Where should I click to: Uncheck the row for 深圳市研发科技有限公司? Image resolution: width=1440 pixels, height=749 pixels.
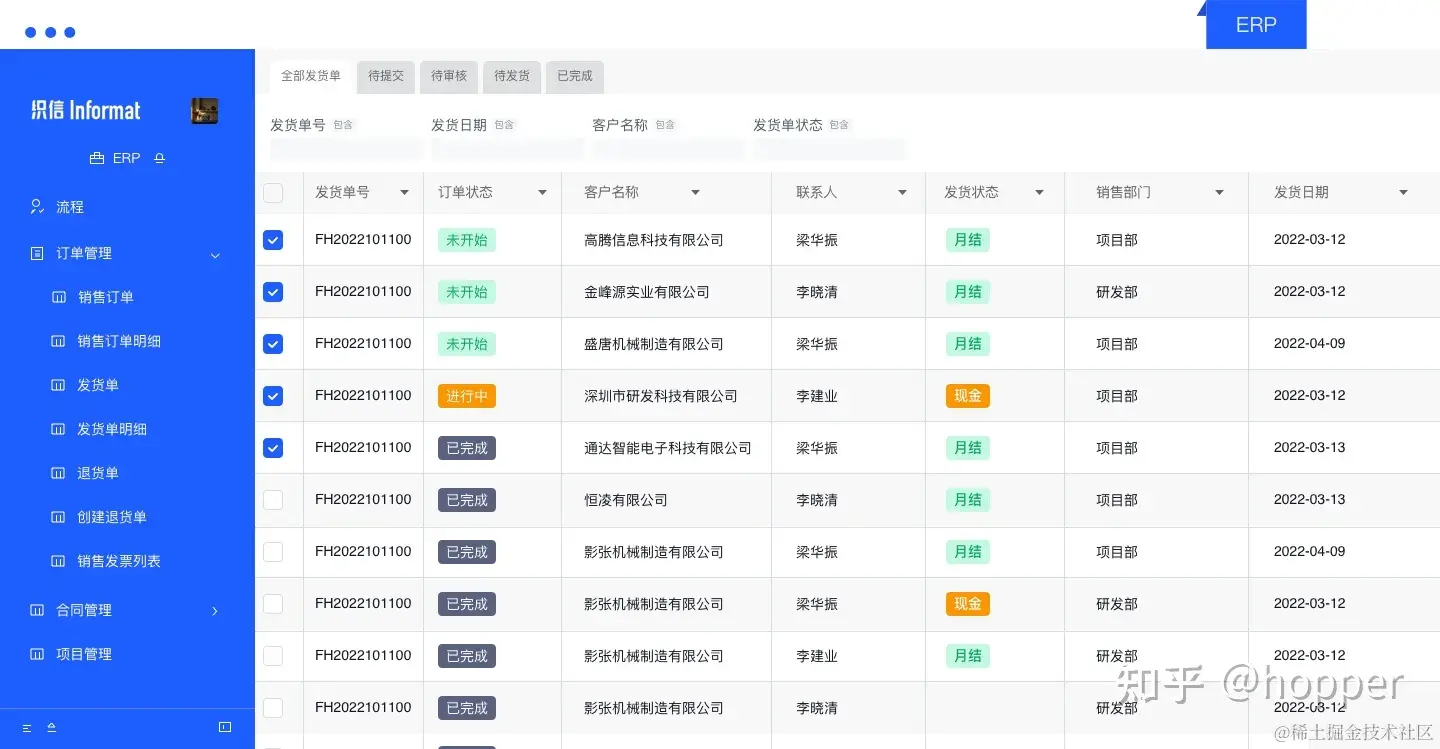pyautogui.click(x=273, y=396)
